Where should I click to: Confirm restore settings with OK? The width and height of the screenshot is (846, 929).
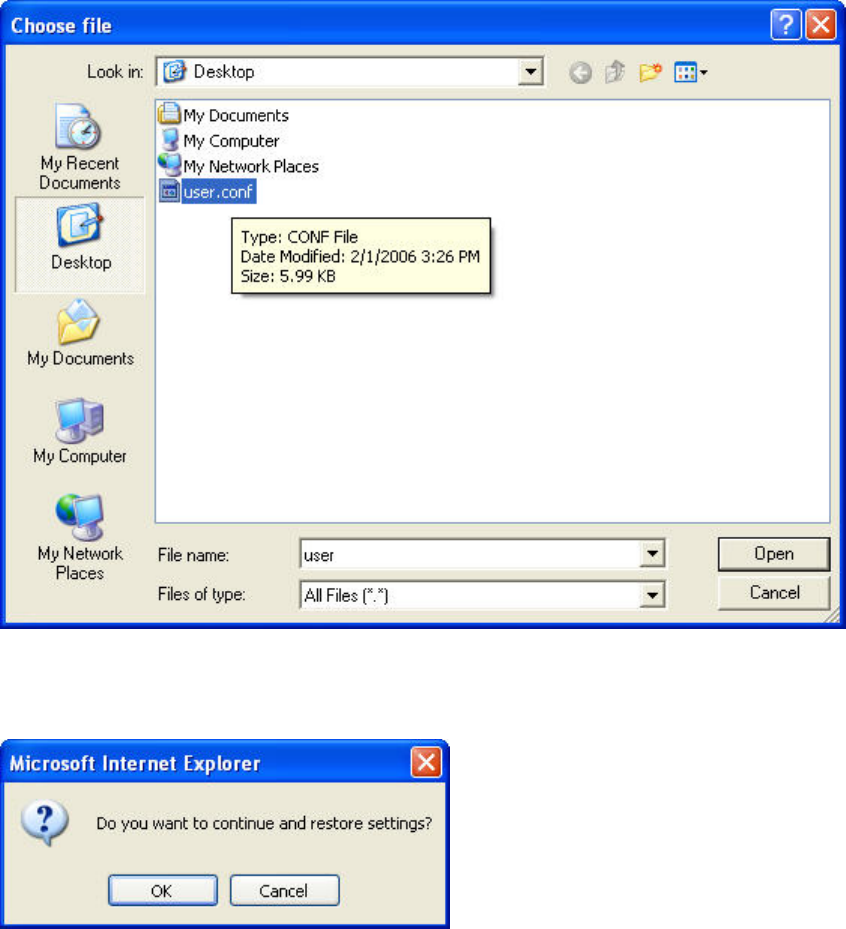(x=162, y=890)
